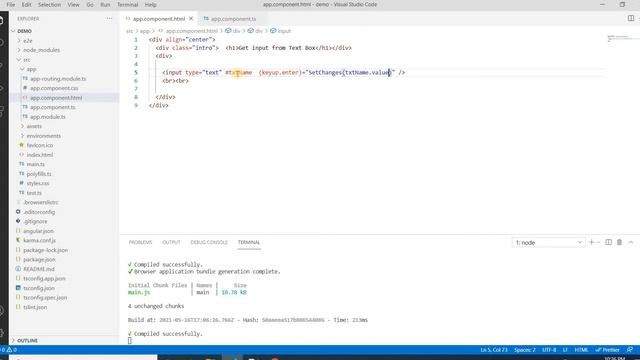The image size is (640, 360).
Task: Split the editor right
Action: 631,18
